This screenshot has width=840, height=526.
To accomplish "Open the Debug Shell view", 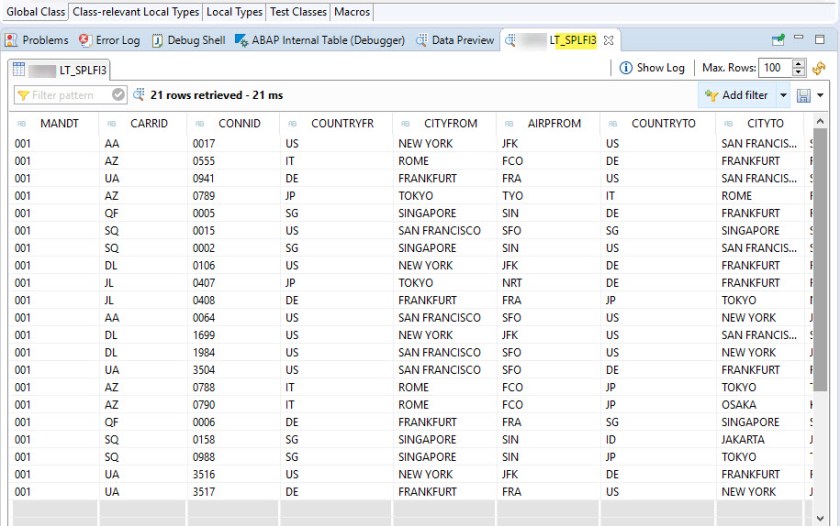I will click(x=188, y=40).
